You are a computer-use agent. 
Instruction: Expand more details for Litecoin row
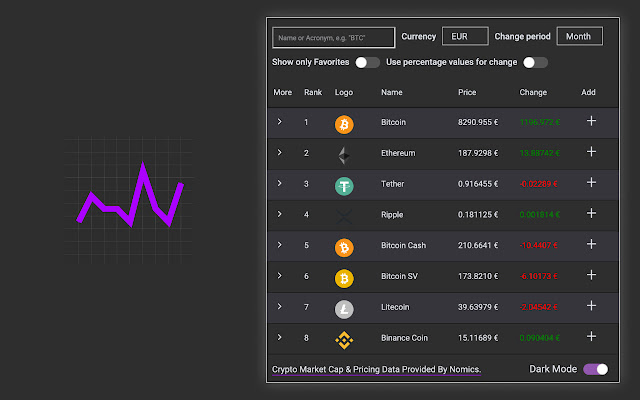click(x=280, y=307)
